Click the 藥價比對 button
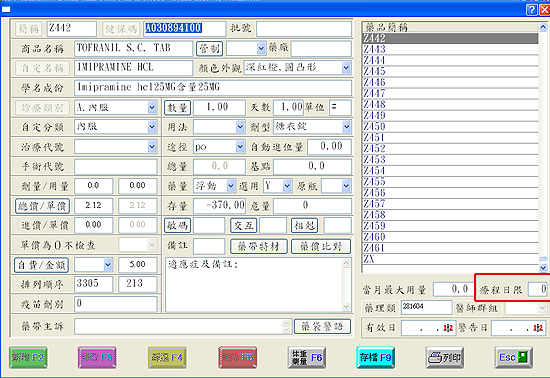 tap(321, 247)
